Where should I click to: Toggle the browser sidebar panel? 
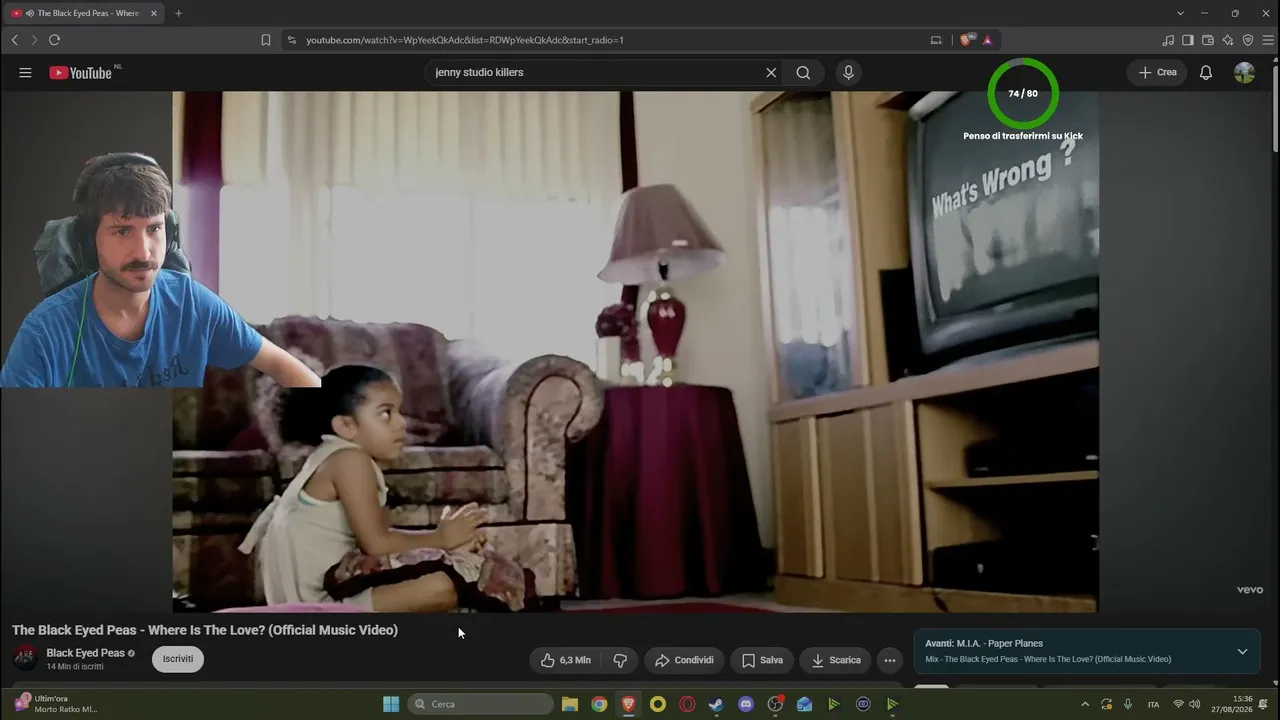click(1188, 40)
